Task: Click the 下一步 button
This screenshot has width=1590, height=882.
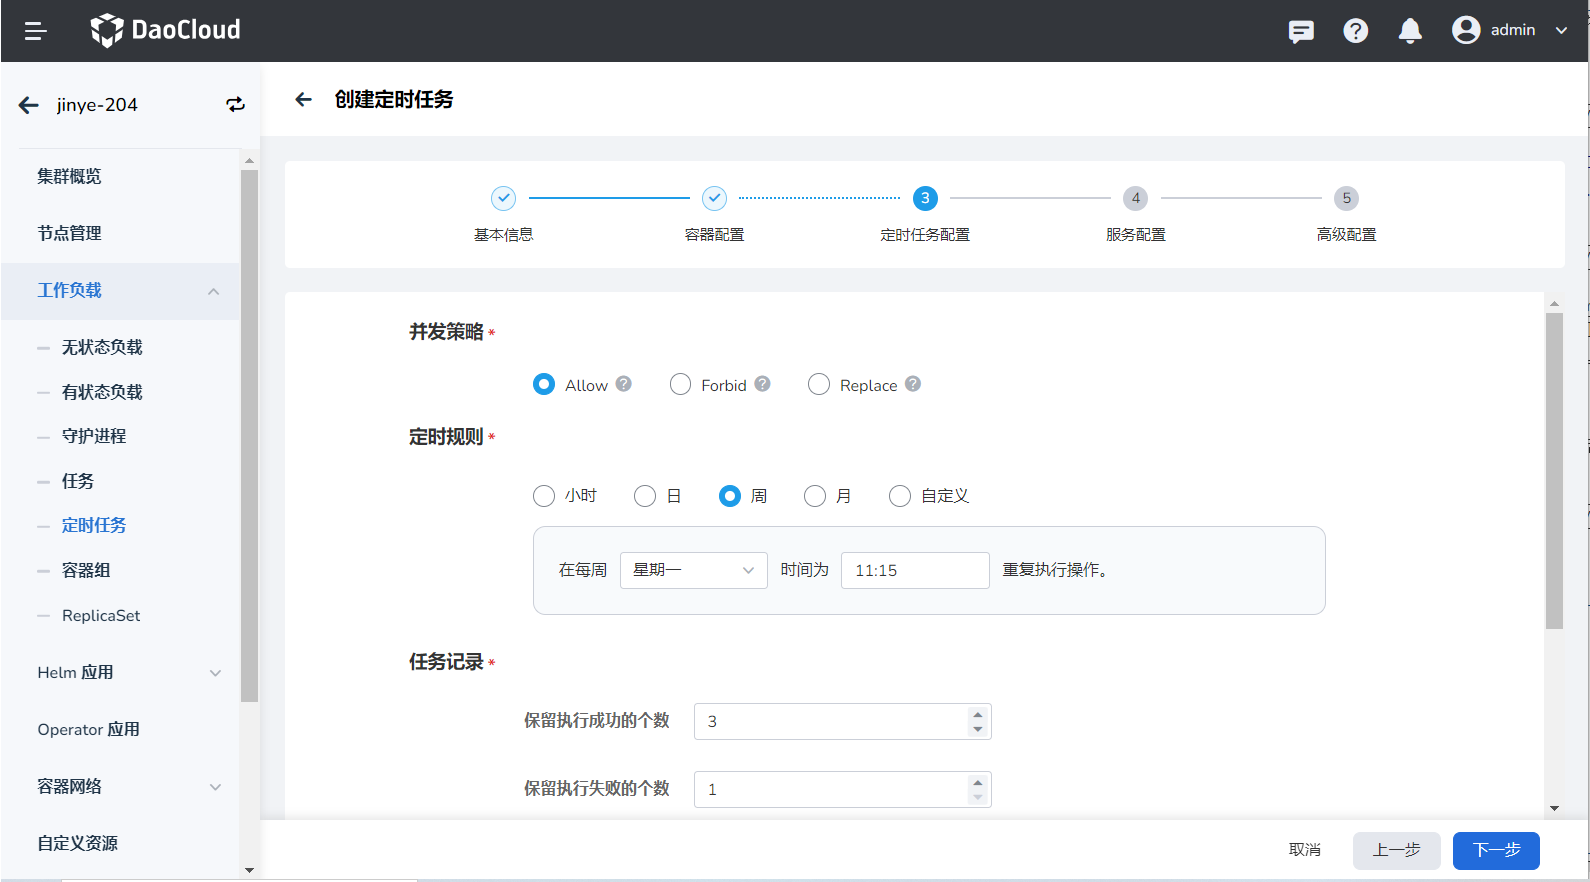Action: point(1496,850)
